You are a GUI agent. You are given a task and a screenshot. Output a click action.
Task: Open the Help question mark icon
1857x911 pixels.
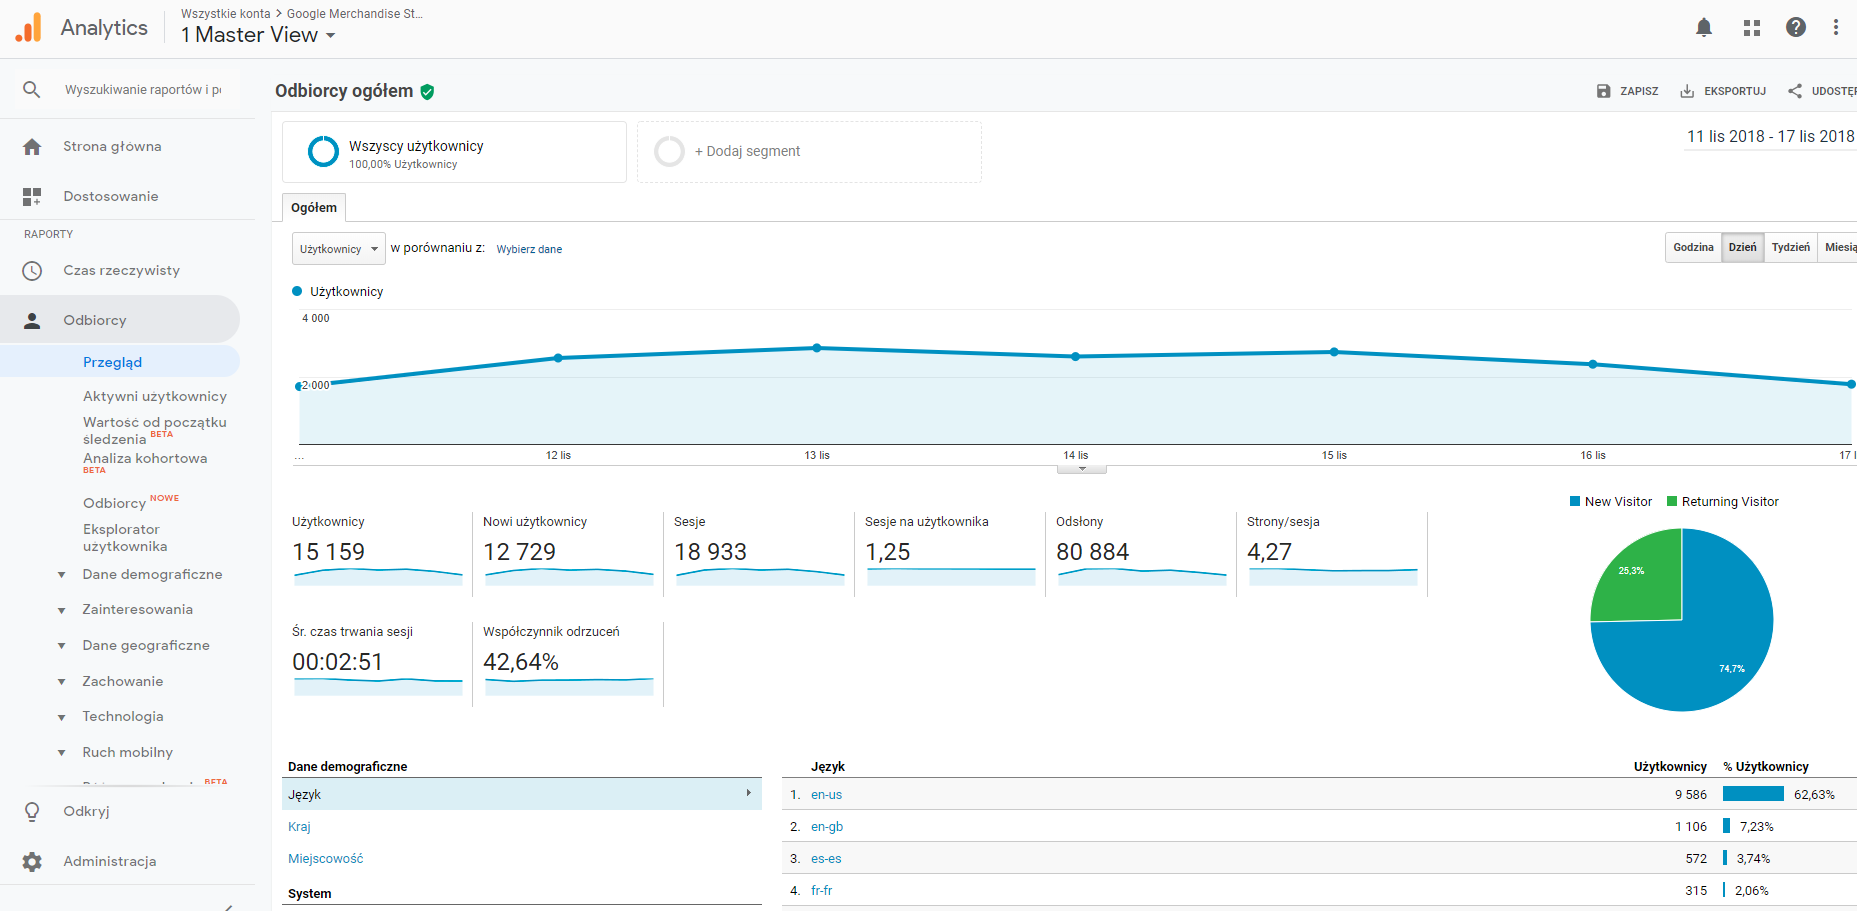pos(1796,27)
